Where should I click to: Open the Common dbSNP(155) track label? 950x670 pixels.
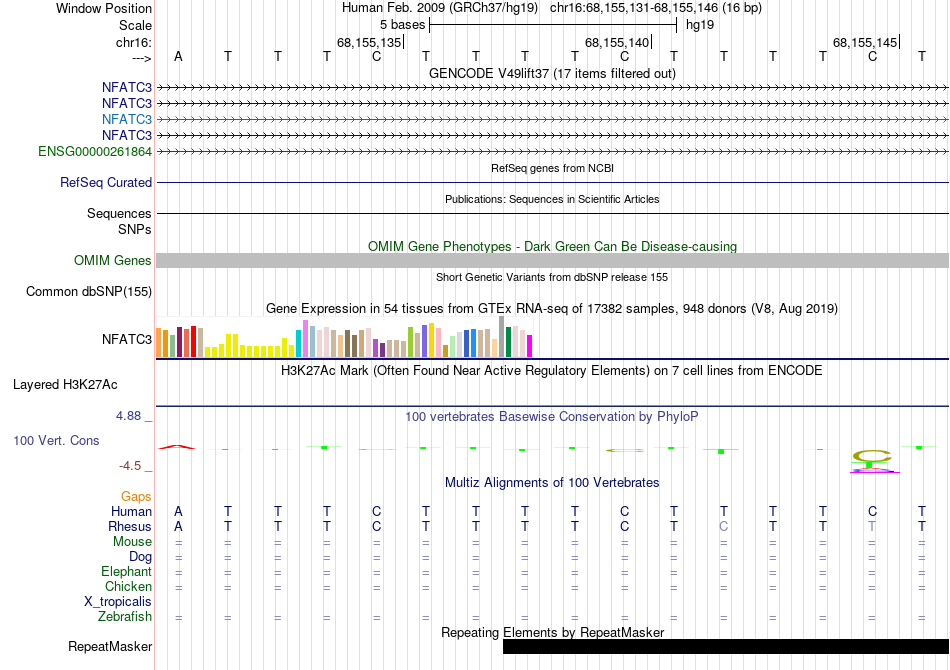point(88,291)
